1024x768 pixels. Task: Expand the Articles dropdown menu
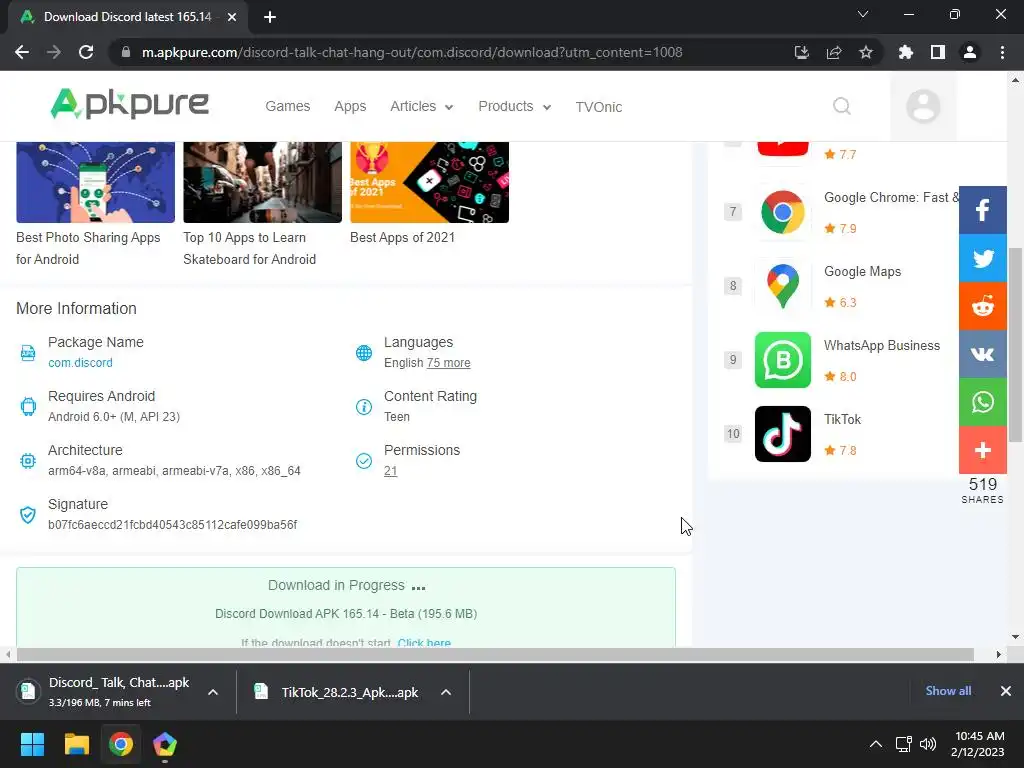click(x=421, y=106)
